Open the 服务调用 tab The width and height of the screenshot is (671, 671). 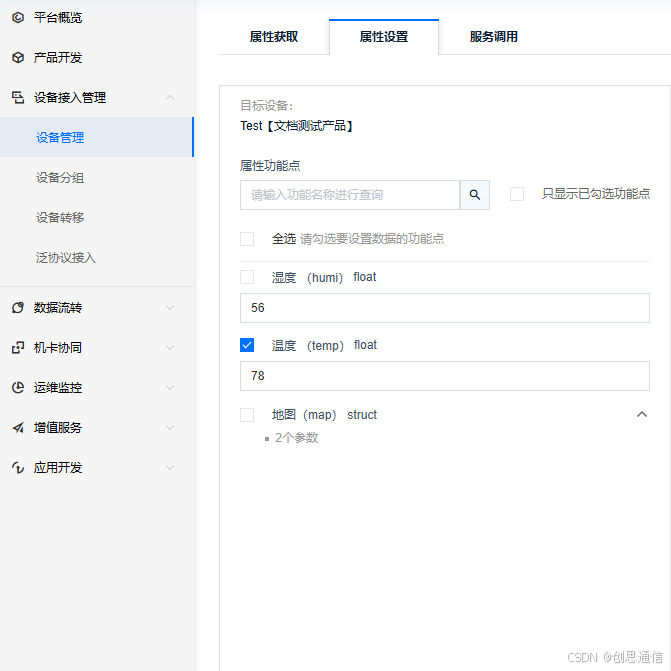[493, 37]
